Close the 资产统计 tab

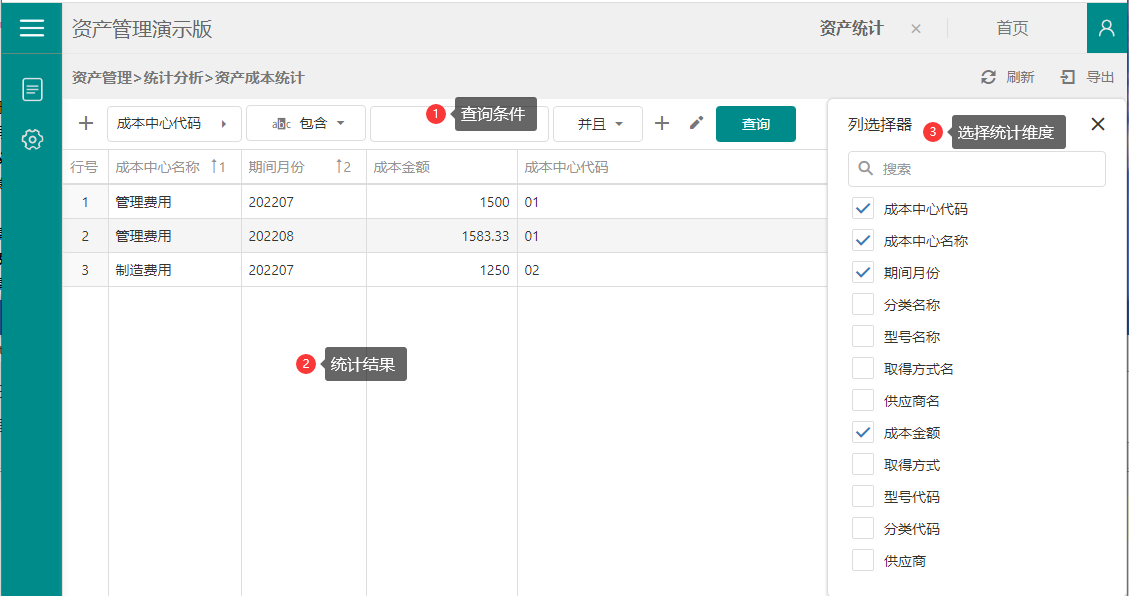(x=916, y=29)
